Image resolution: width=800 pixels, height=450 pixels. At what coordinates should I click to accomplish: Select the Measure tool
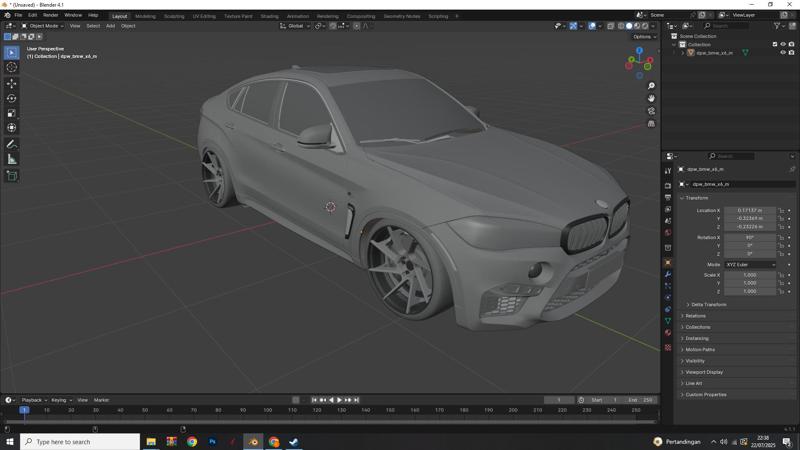pos(11,159)
